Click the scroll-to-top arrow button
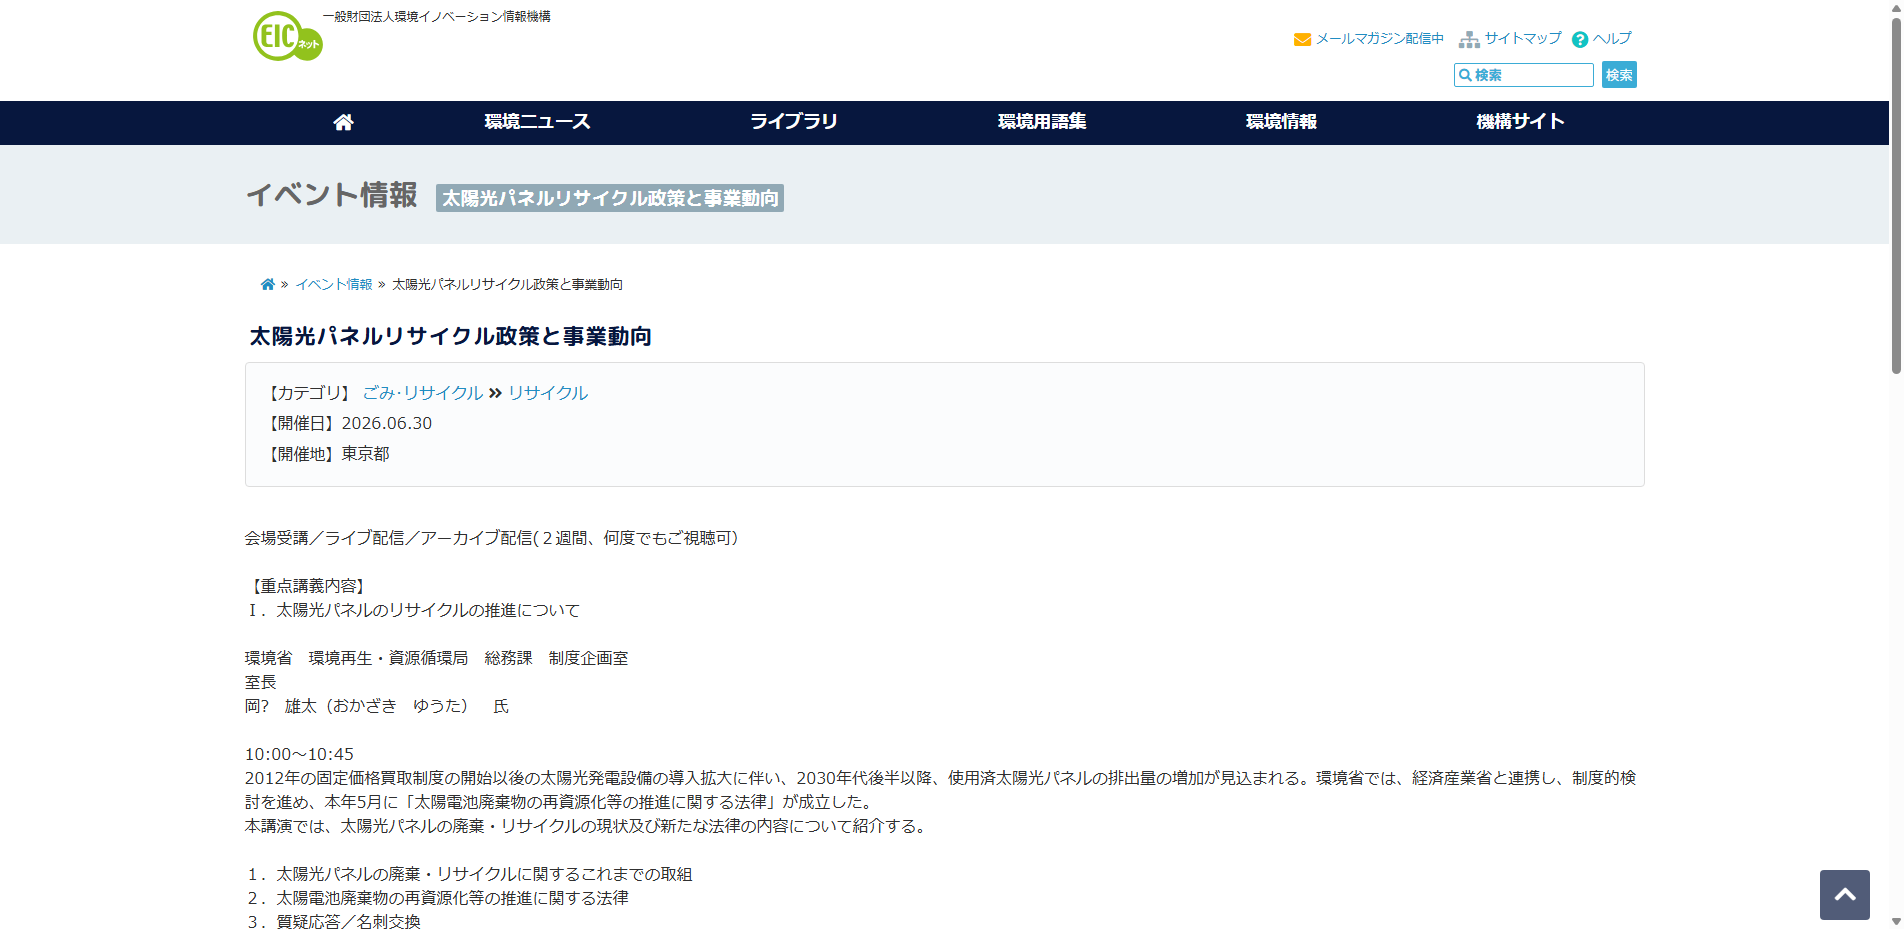This screenshot has width=1904, height=929. click(x=1844, y=894)
